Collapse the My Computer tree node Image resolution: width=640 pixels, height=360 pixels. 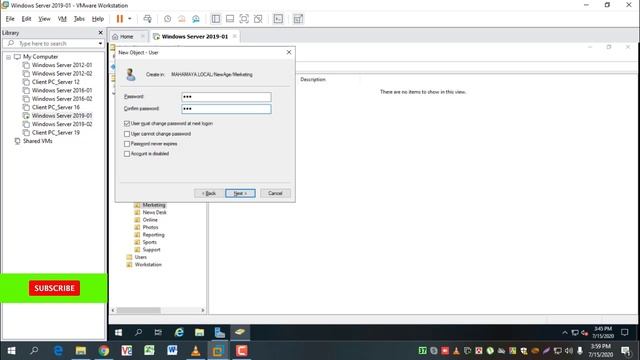[x=8, y=57]
